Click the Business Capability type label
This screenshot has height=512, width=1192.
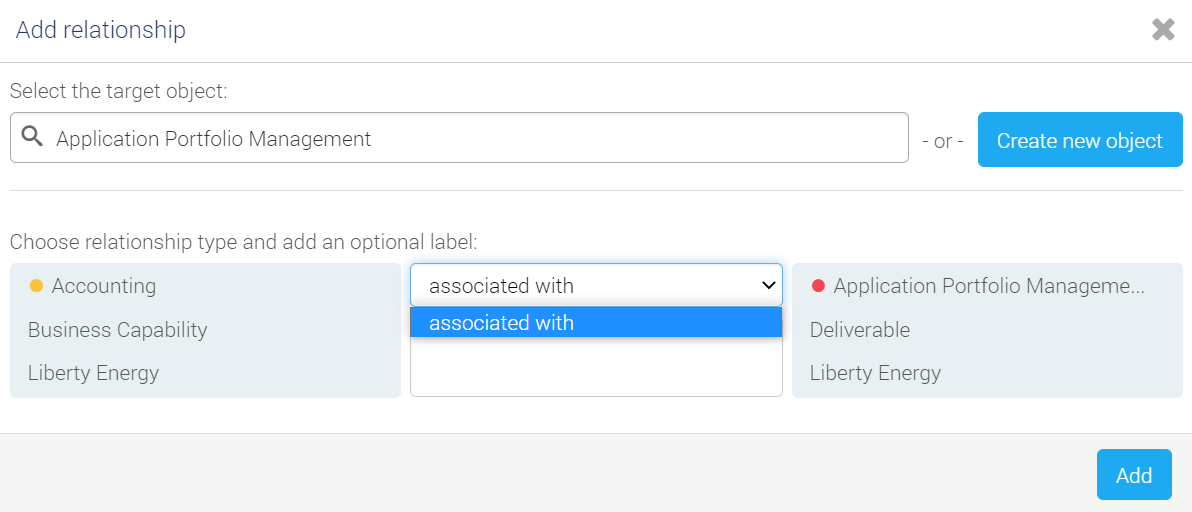[x=118, y=330]
